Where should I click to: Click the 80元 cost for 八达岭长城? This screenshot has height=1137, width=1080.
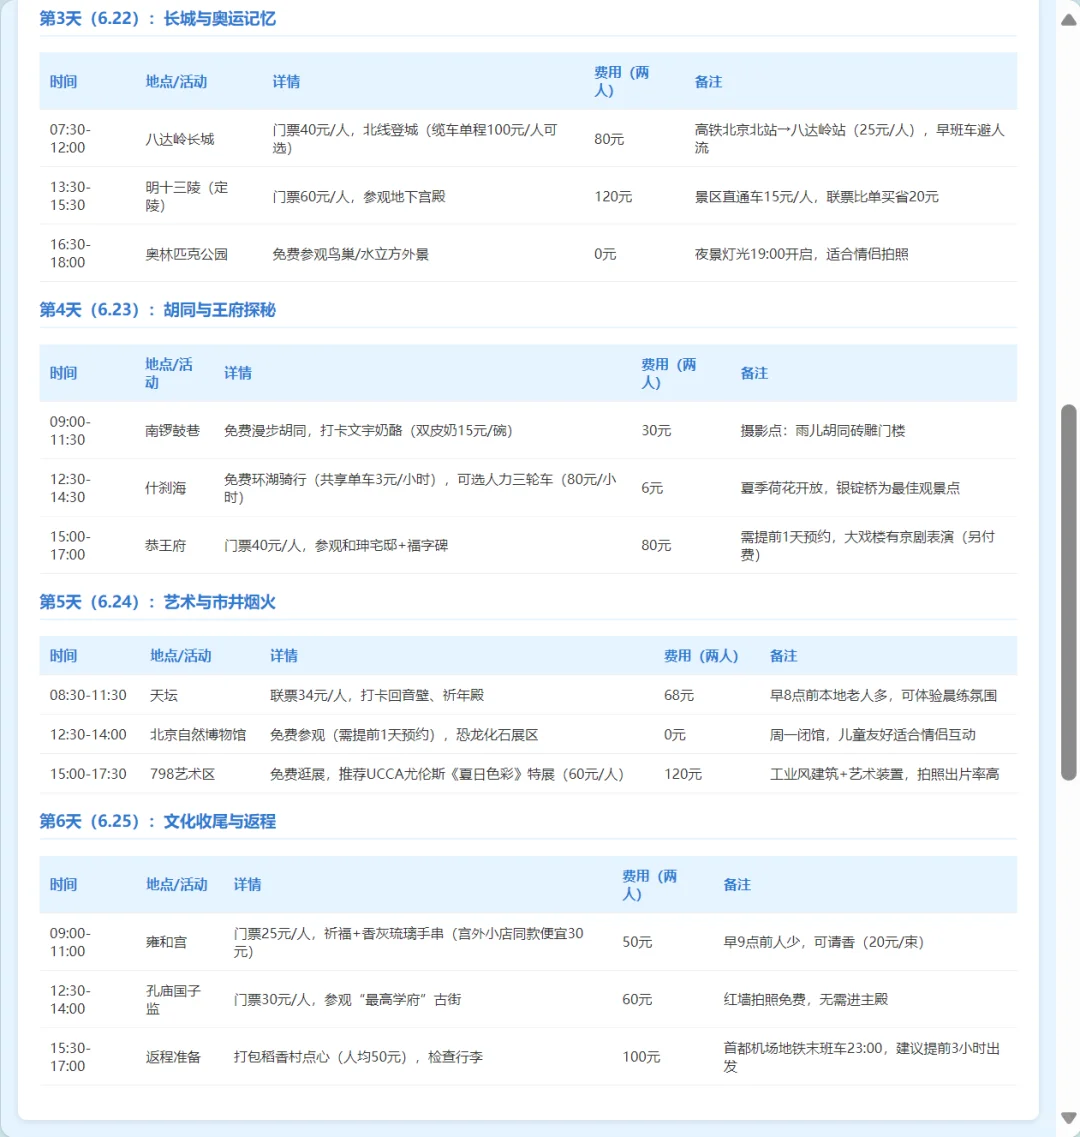[609, 138]
